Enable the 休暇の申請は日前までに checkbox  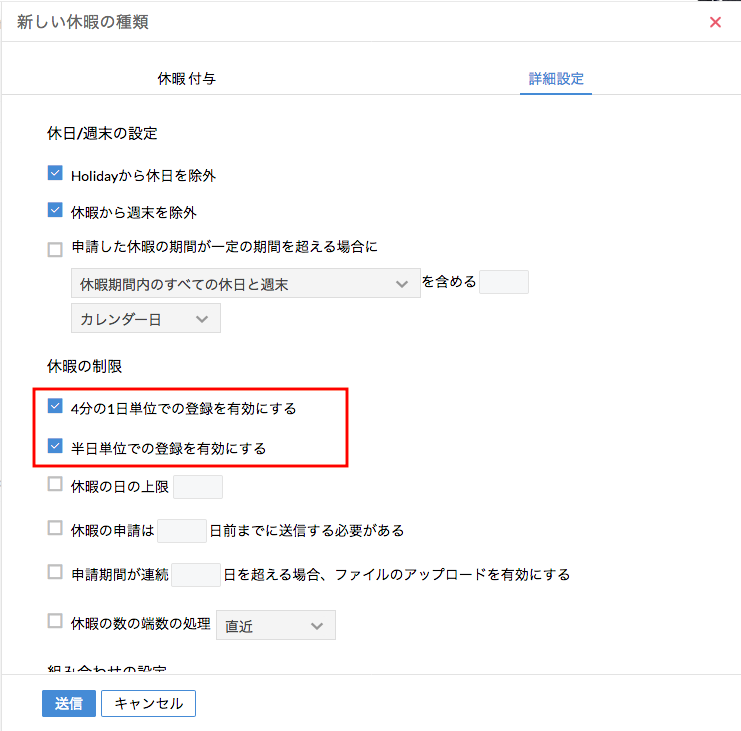(55, 528)
